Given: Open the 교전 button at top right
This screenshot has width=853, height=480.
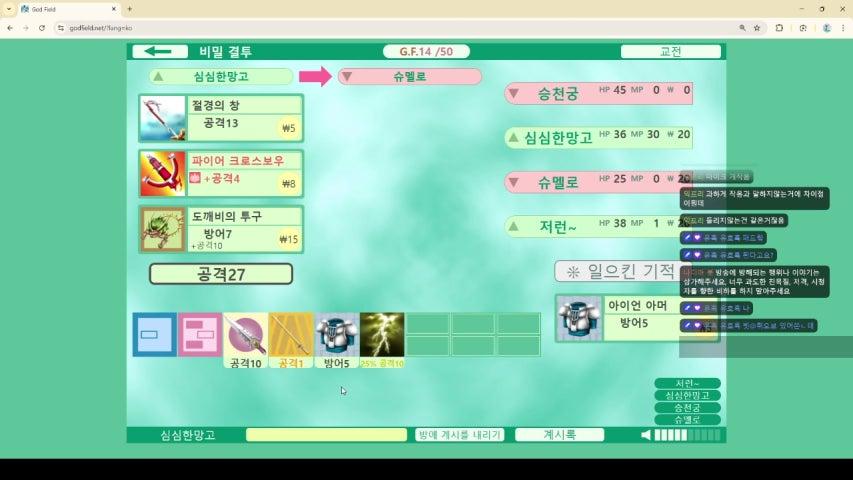Looking at the screenshot, I should point(670,51).
